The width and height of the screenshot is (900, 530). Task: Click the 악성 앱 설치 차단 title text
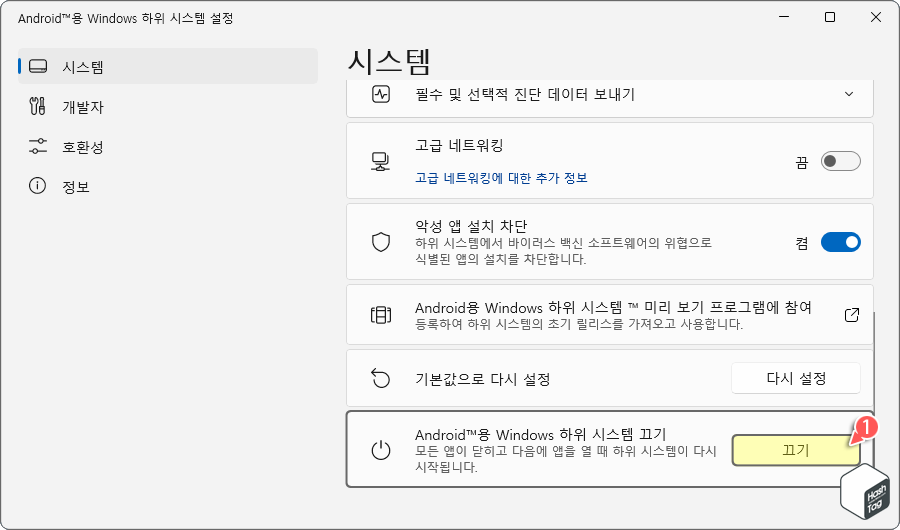click(471, 226)
